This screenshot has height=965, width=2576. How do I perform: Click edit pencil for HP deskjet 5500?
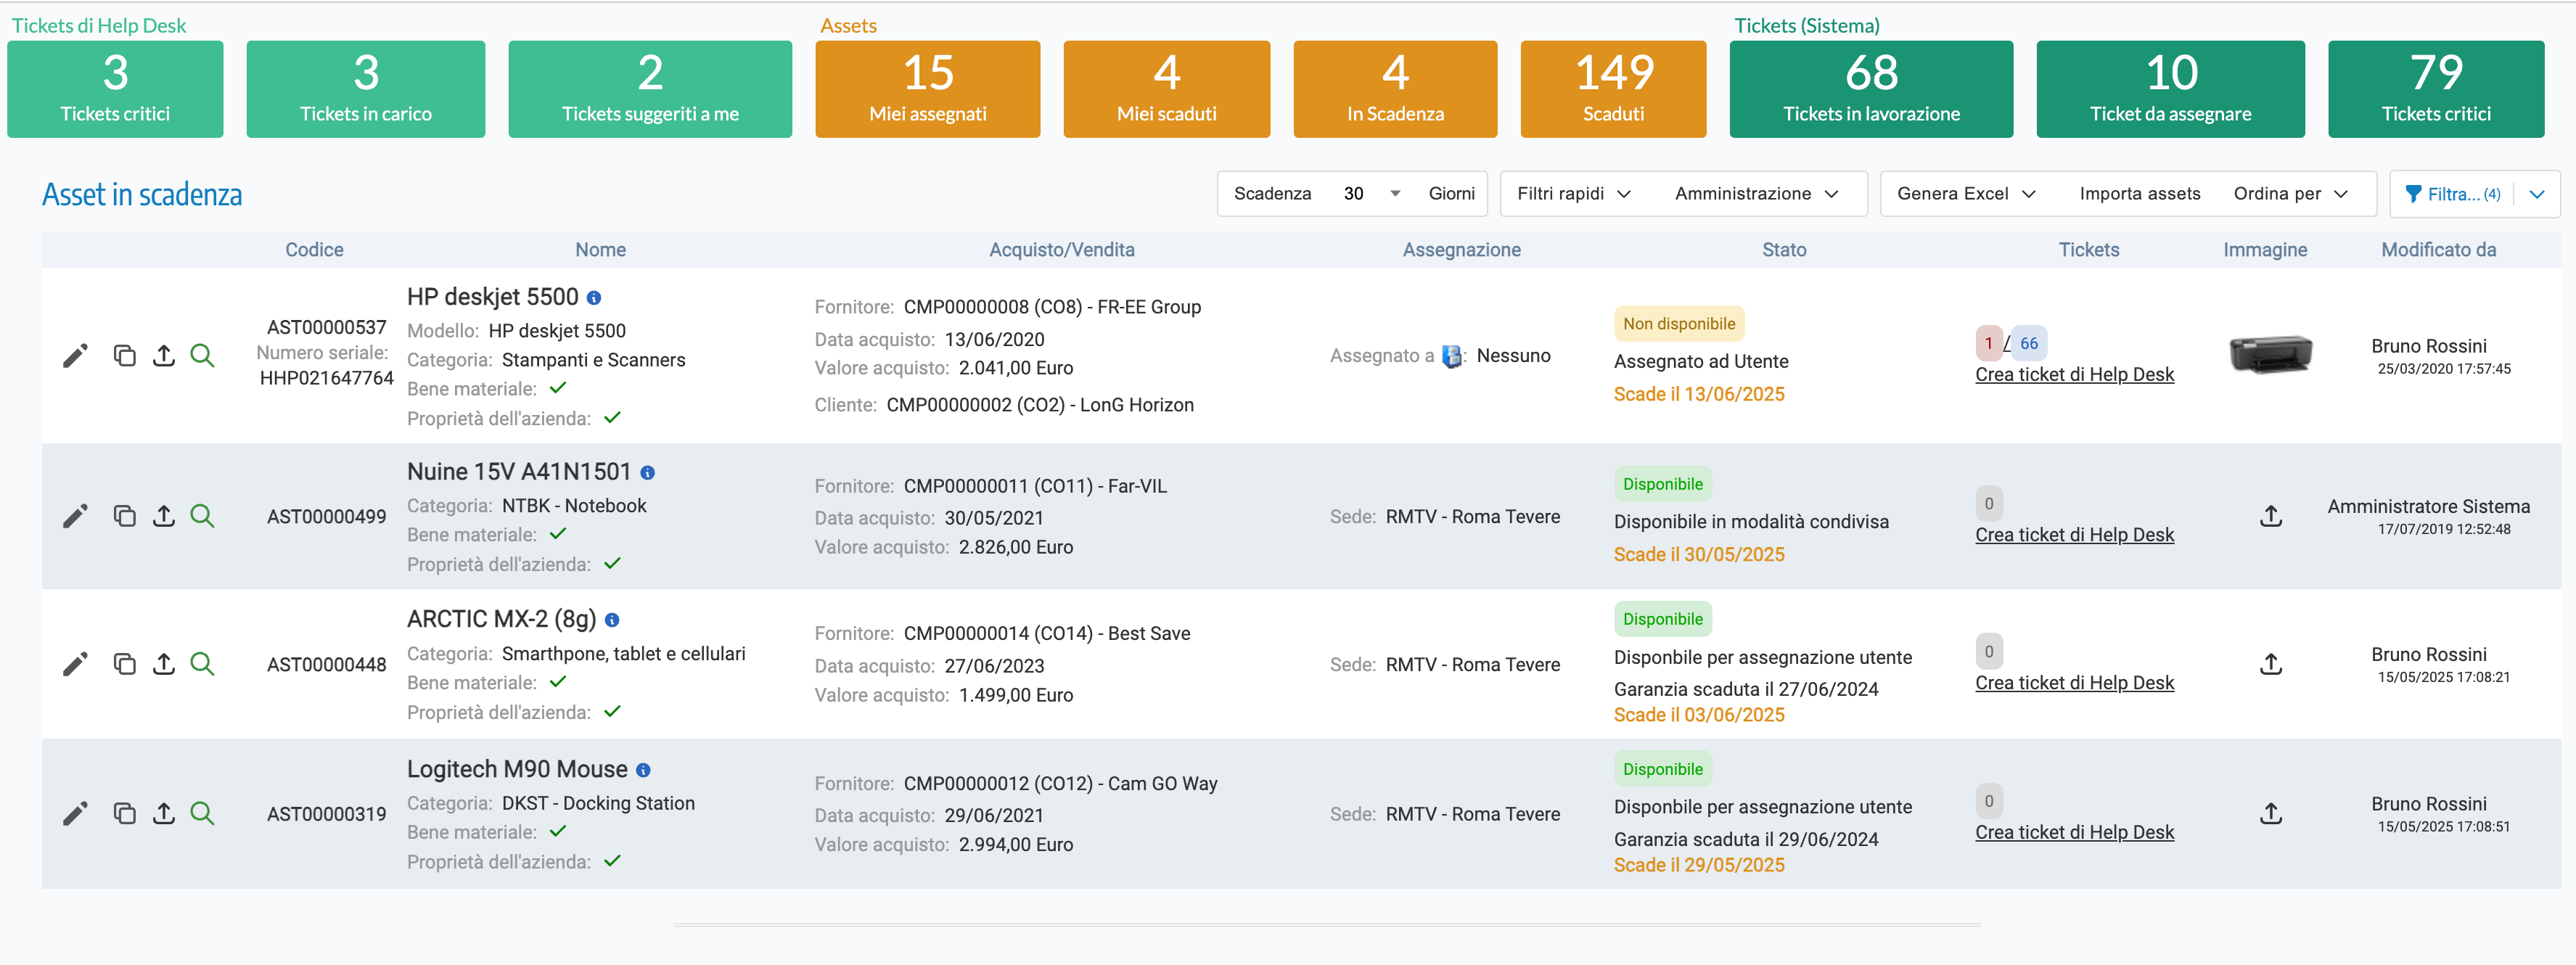point(75,356)
